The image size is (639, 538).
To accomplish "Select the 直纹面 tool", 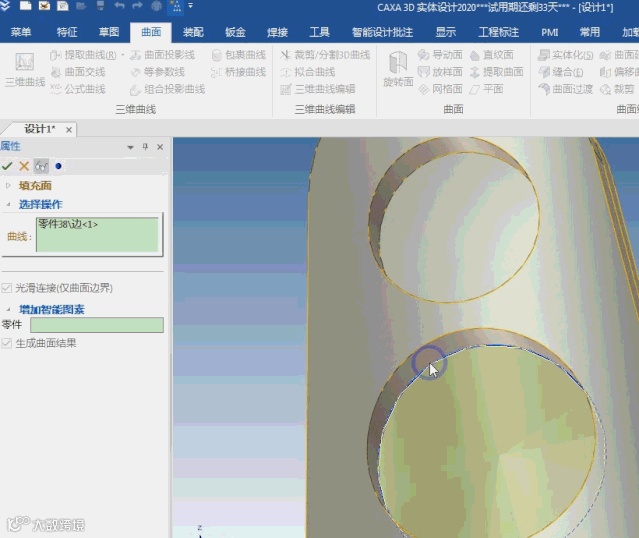I will click(491, 55).
